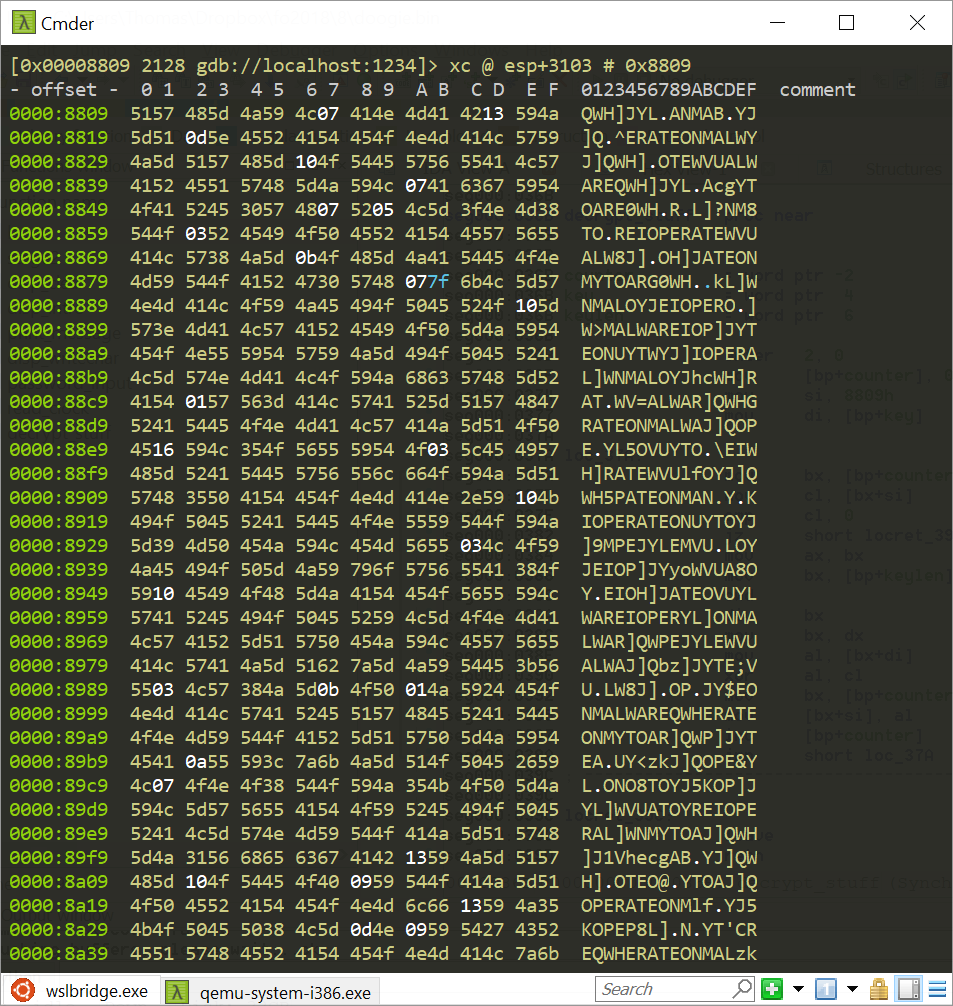Open a new console with the green plus icon
The image size is (953, 1006).
771,988
